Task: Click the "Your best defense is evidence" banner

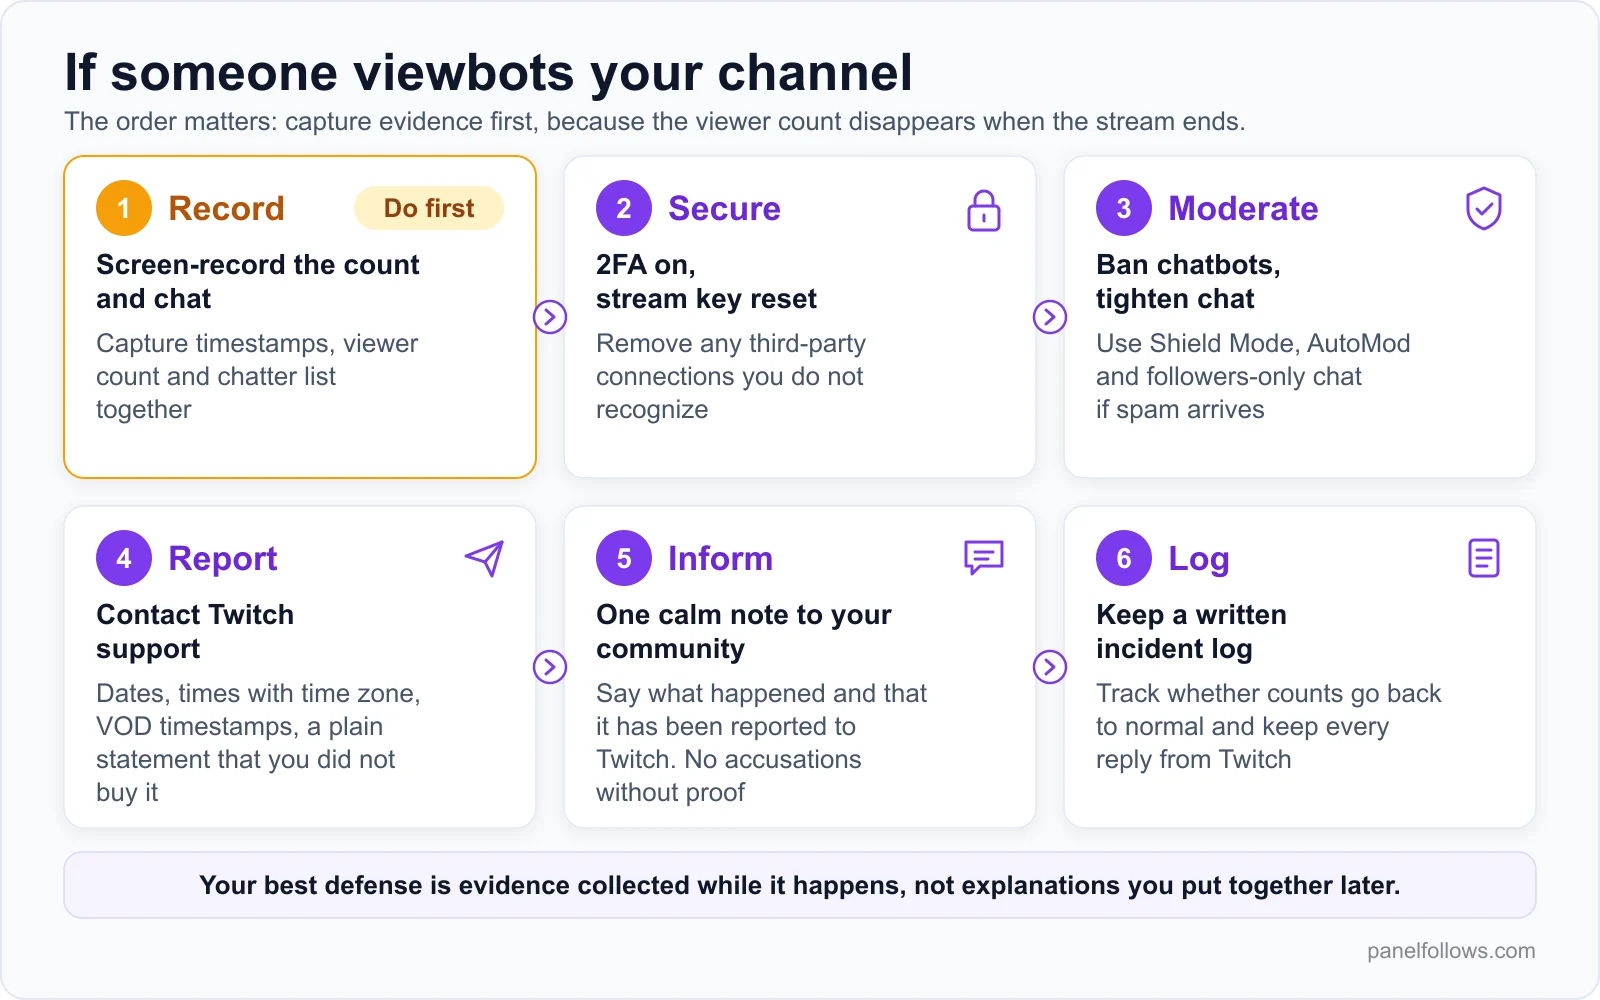Action: (800, 885)
